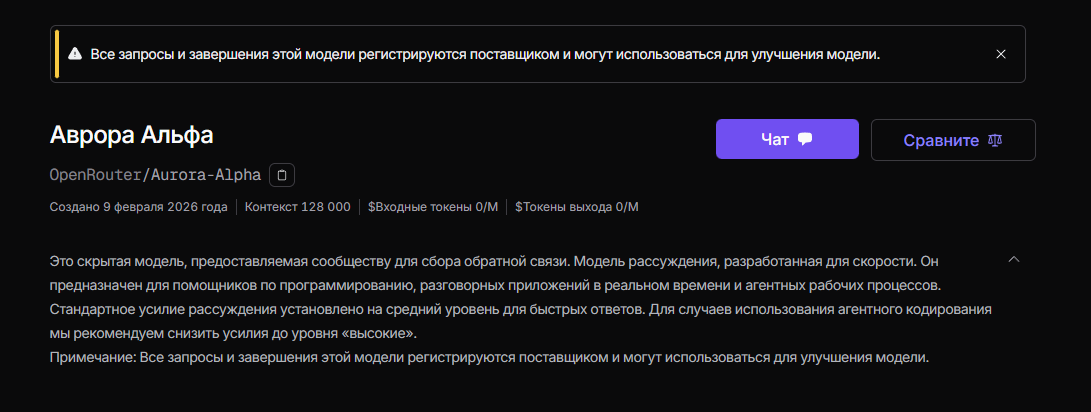Image resolution: width=1091 pixels, height=412 pixels.
Task: Collapse the model description chevron
Action: [x=1014, y=259]
